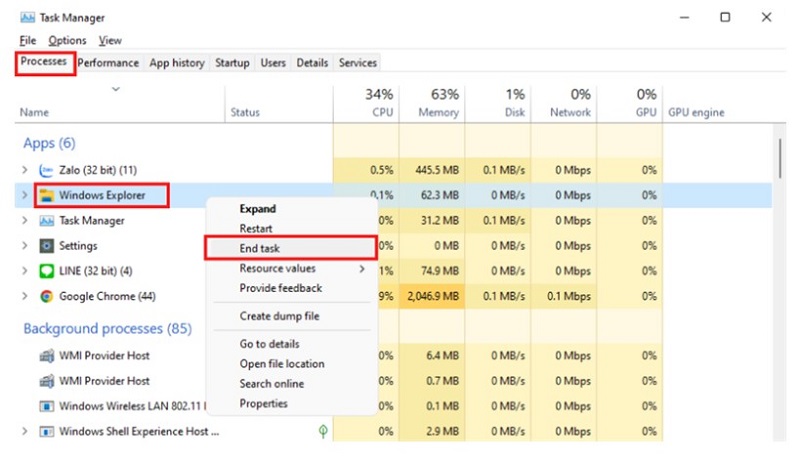Switch to the Processes tab
This screenshot has width=800, height=459.
coord(44,62)
